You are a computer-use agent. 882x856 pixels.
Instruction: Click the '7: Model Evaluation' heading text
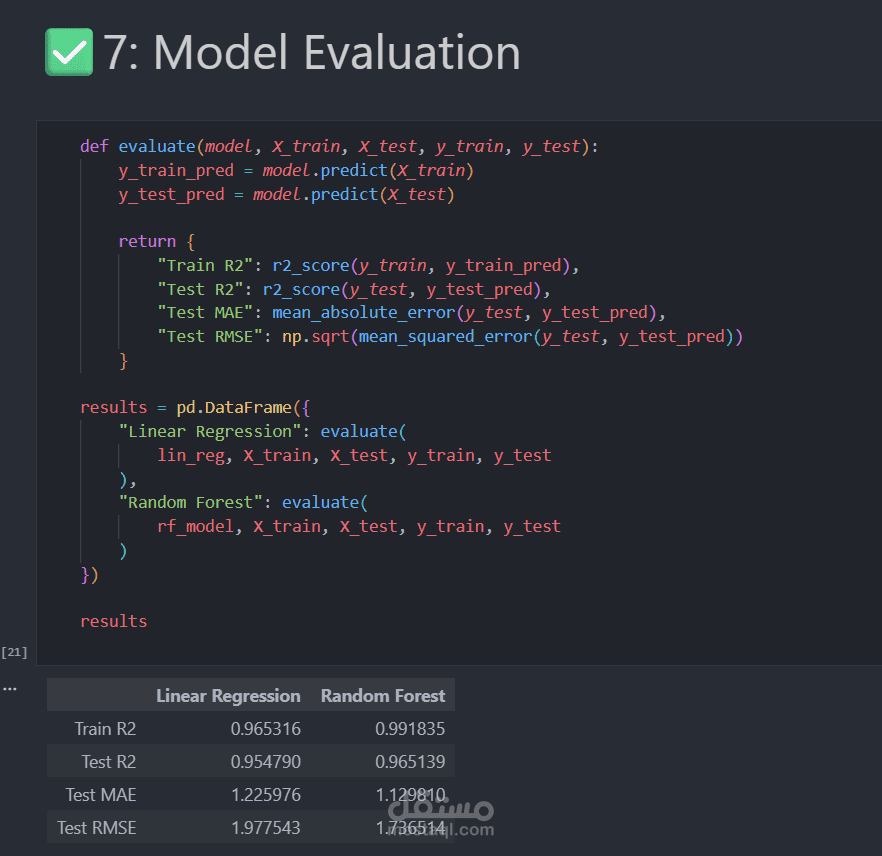pyautogui.click(x=312, y=52)
